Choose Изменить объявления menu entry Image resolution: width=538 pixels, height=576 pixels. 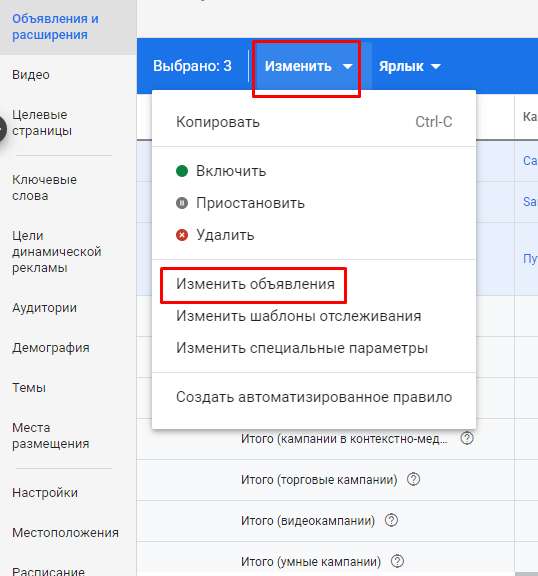[x=255, y=284]
